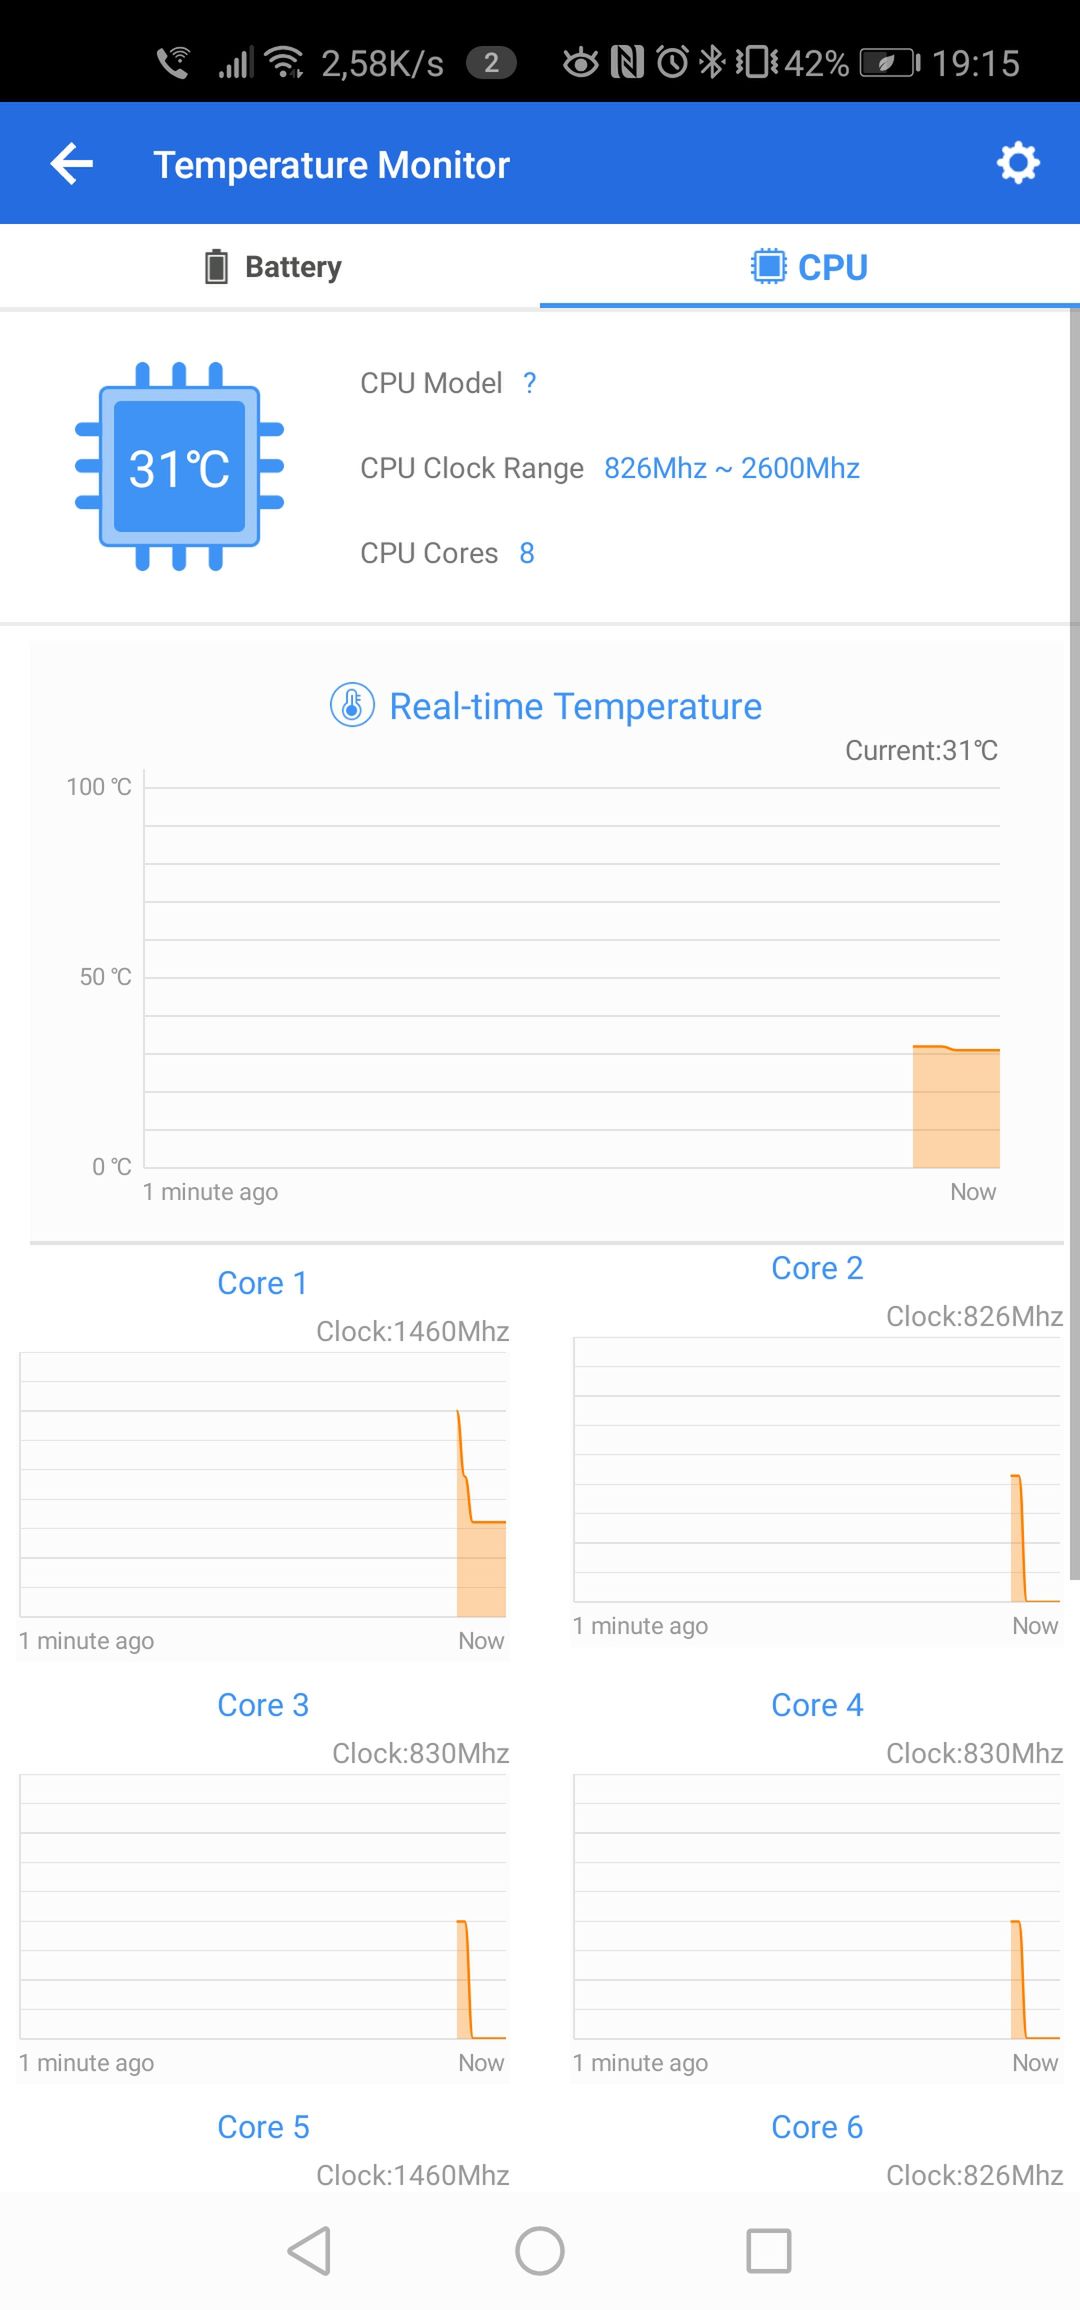This screenshot has width=1080, height=2310.
Task: Click the page scrollbar on right edge
Action: pyautogui.click(x=1074, y=944)
